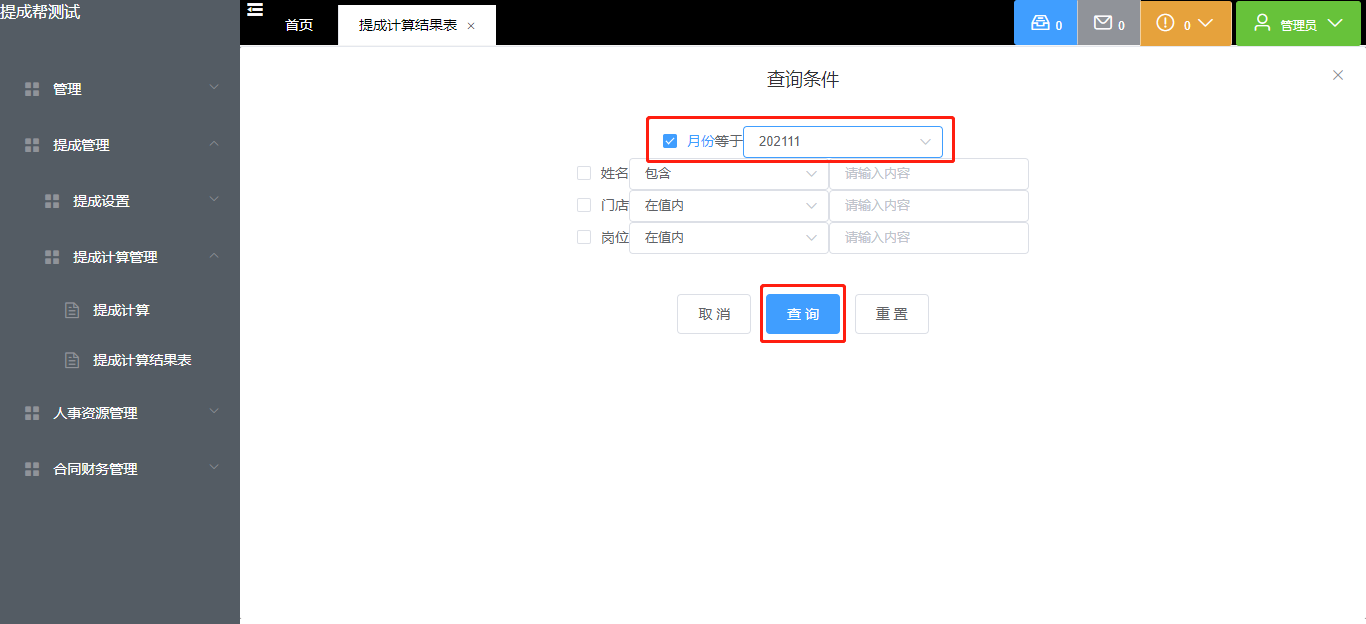
Task: Uncheck the 月份 filter checkbox
Action: click(x=670, y=140)
